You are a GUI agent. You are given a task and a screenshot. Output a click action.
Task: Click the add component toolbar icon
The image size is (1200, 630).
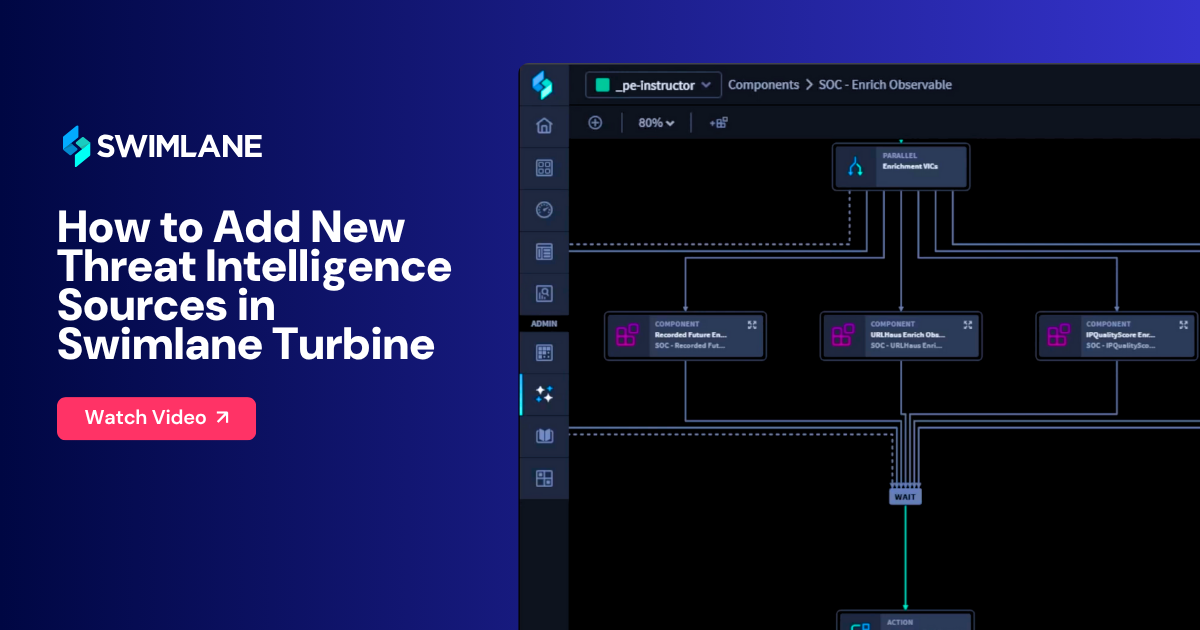718,122
